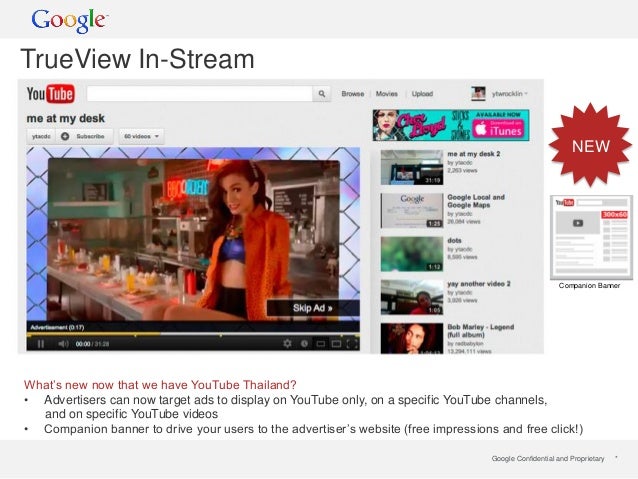638x479 pixels.
Task: Click 'Bob Marley - Legend (full album)' title
Action: tap(481, 331)
